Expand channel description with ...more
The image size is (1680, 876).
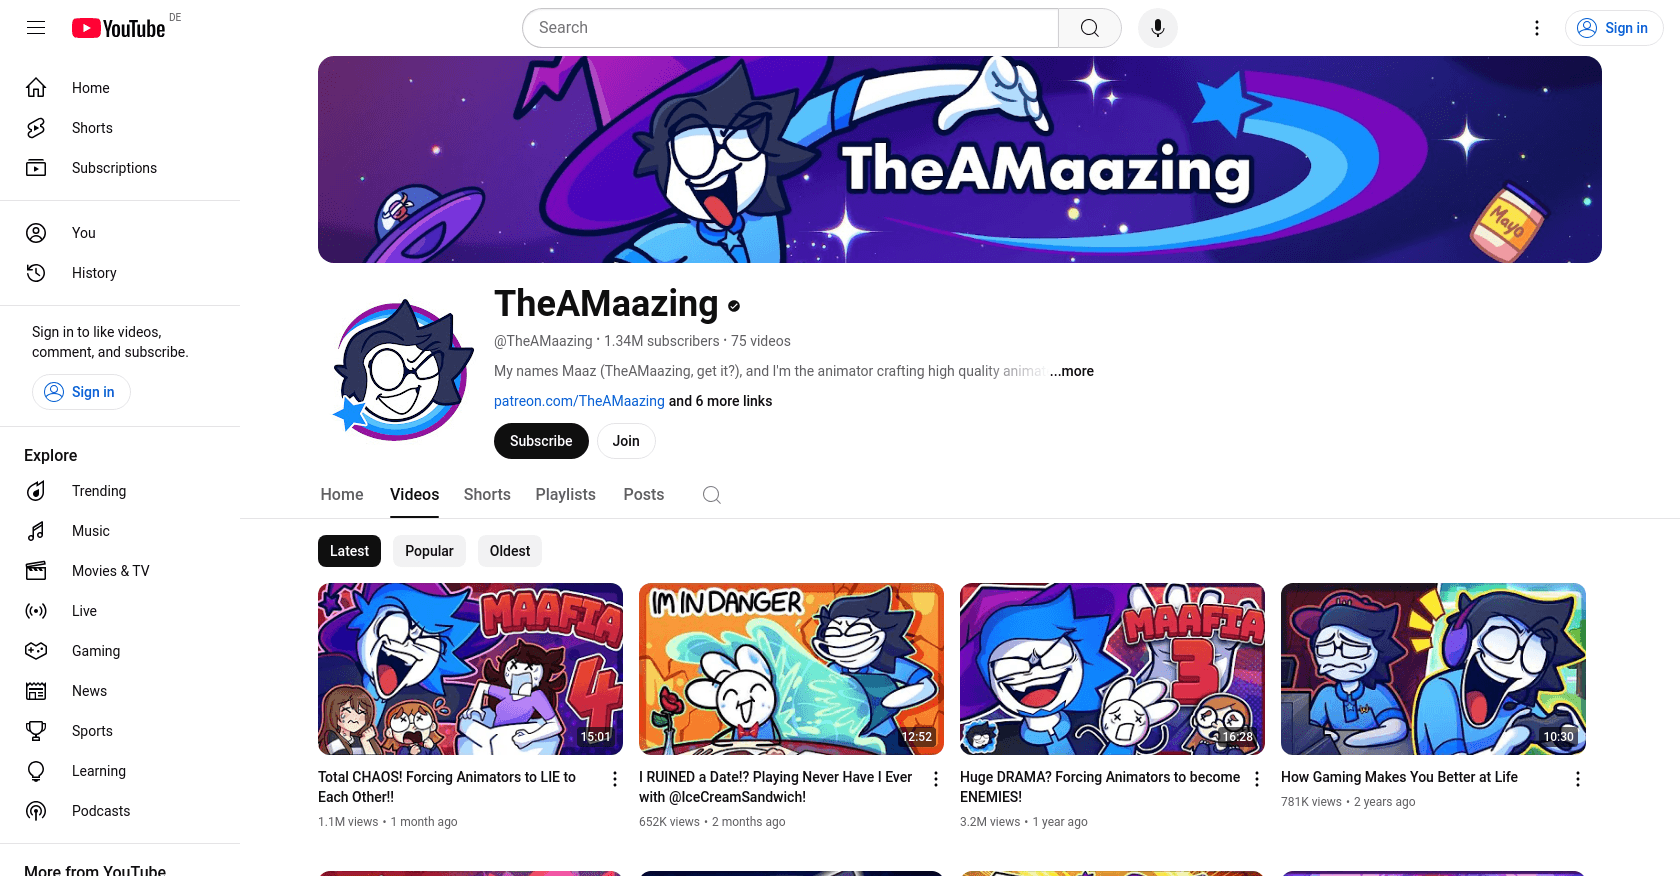pos(1072,371)
